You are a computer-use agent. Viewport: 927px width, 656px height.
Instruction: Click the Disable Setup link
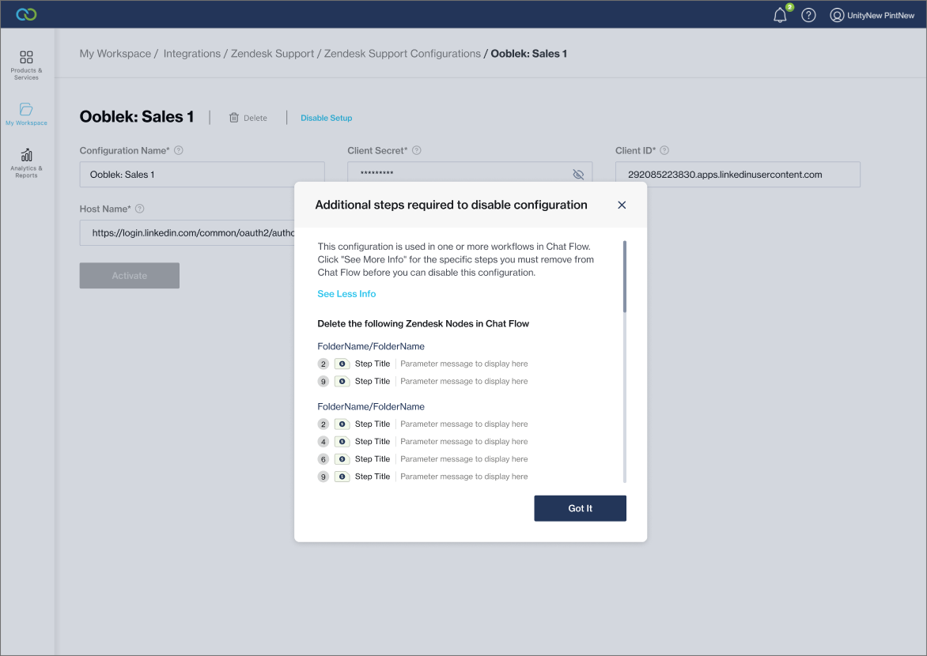click(x=326, y=118)
